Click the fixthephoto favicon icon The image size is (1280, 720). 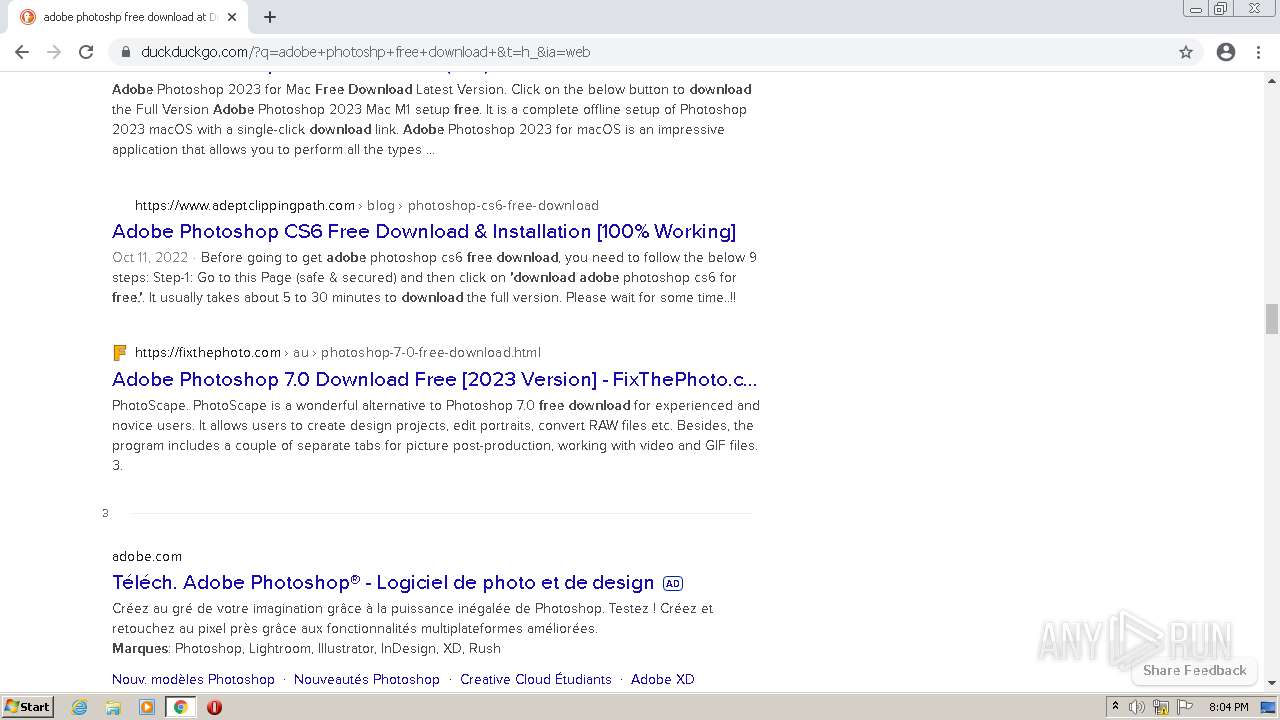coord(120,352)
